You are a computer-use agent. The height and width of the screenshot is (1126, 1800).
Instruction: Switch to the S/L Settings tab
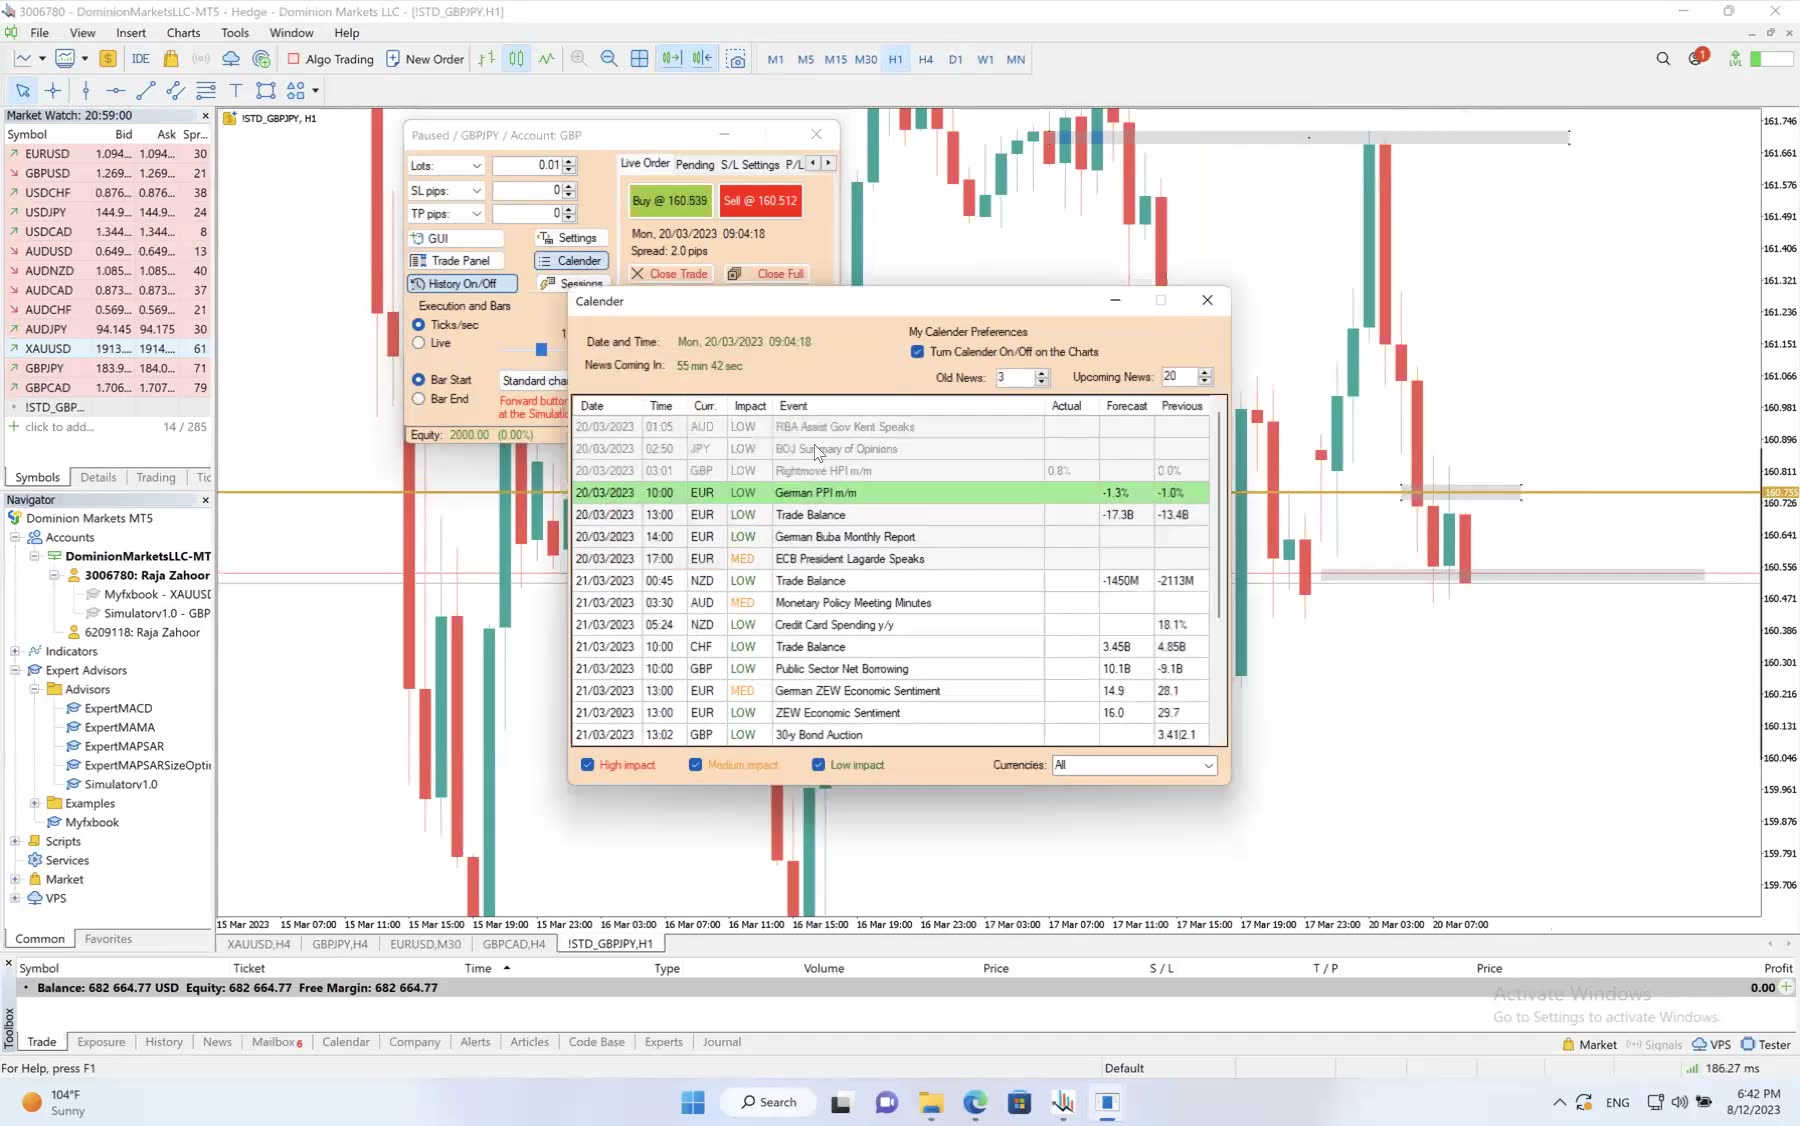[x=750, y=164]
